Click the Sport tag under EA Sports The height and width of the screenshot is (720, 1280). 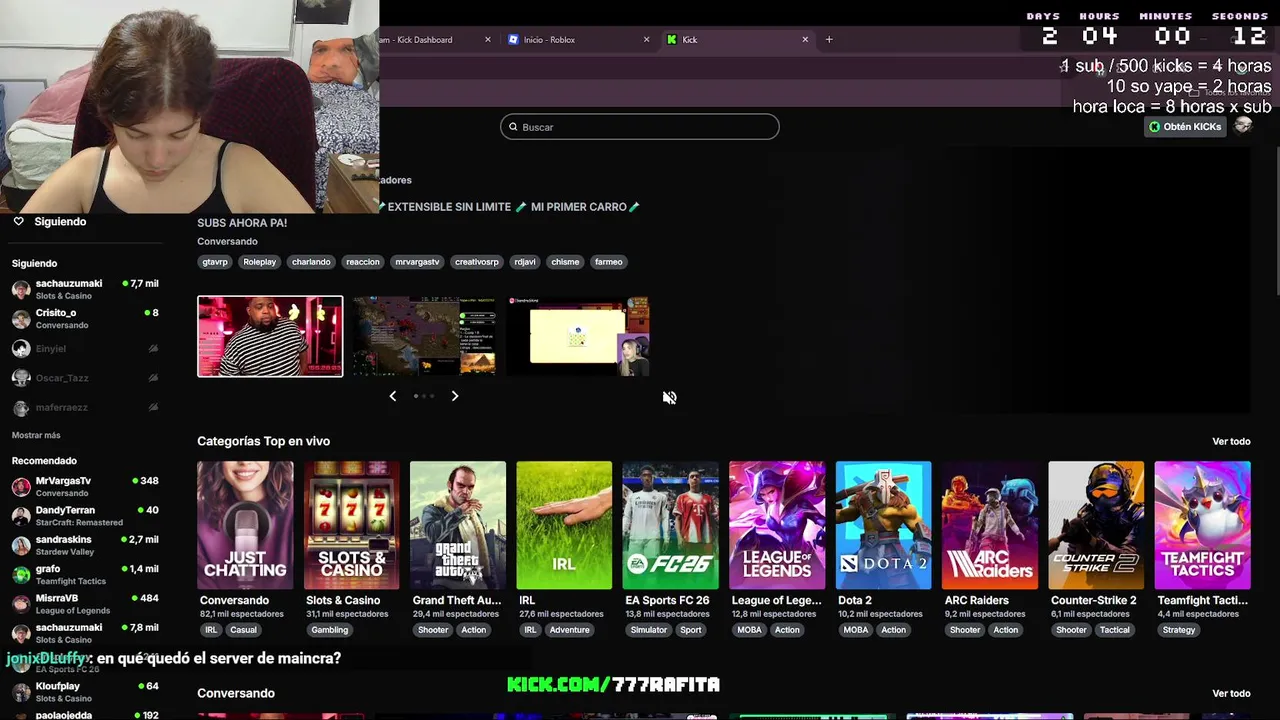coord(691,630)
